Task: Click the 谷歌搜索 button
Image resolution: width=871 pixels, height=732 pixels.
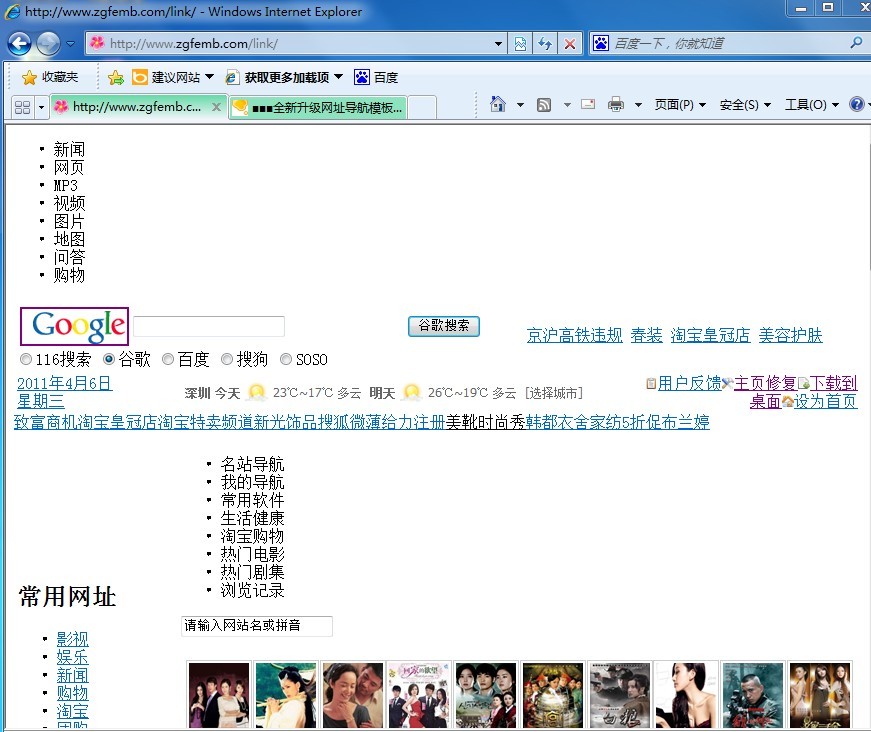Action: click(444, 326)
